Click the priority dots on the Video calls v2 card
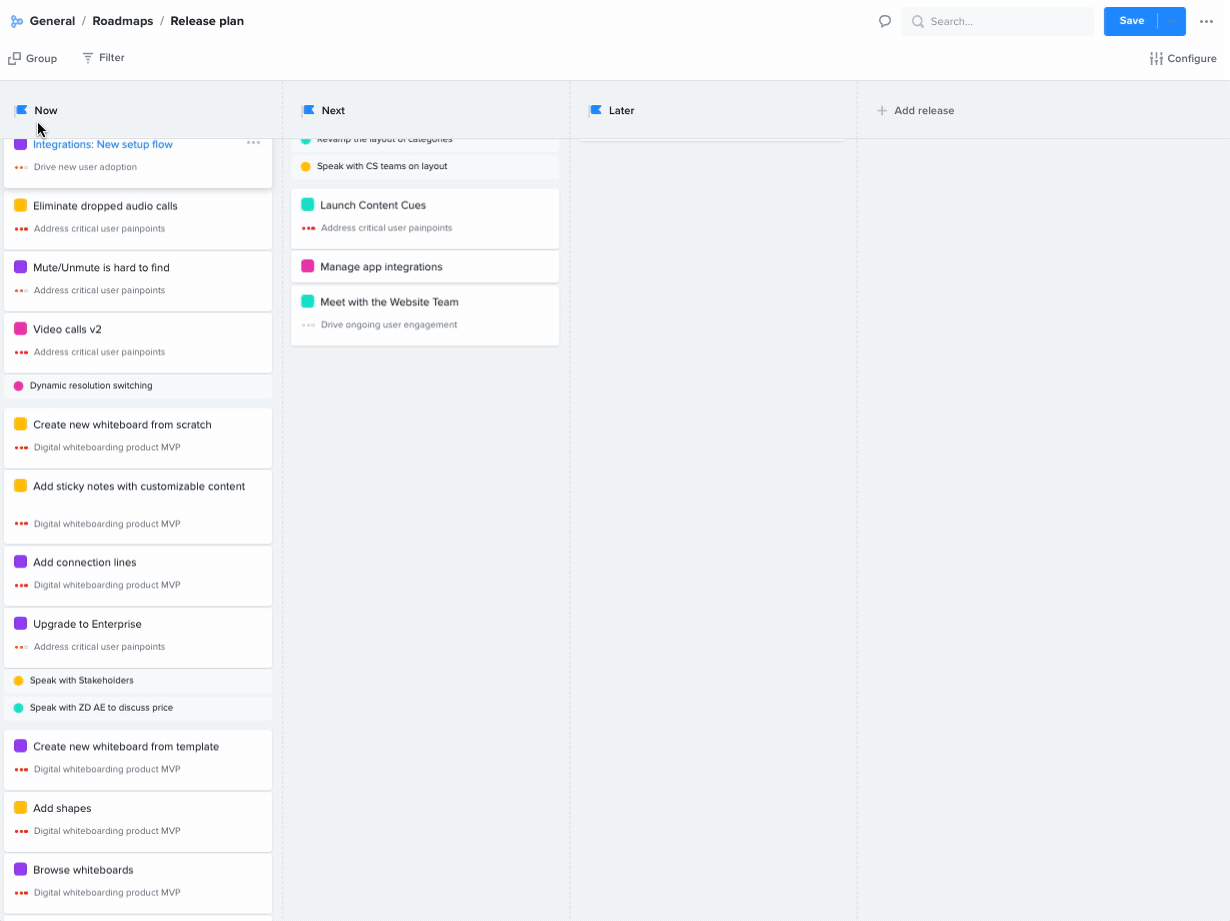Image resolution: width=1230 pixels, height=921 pixels. pyautogui.click(x=21, y=352)
